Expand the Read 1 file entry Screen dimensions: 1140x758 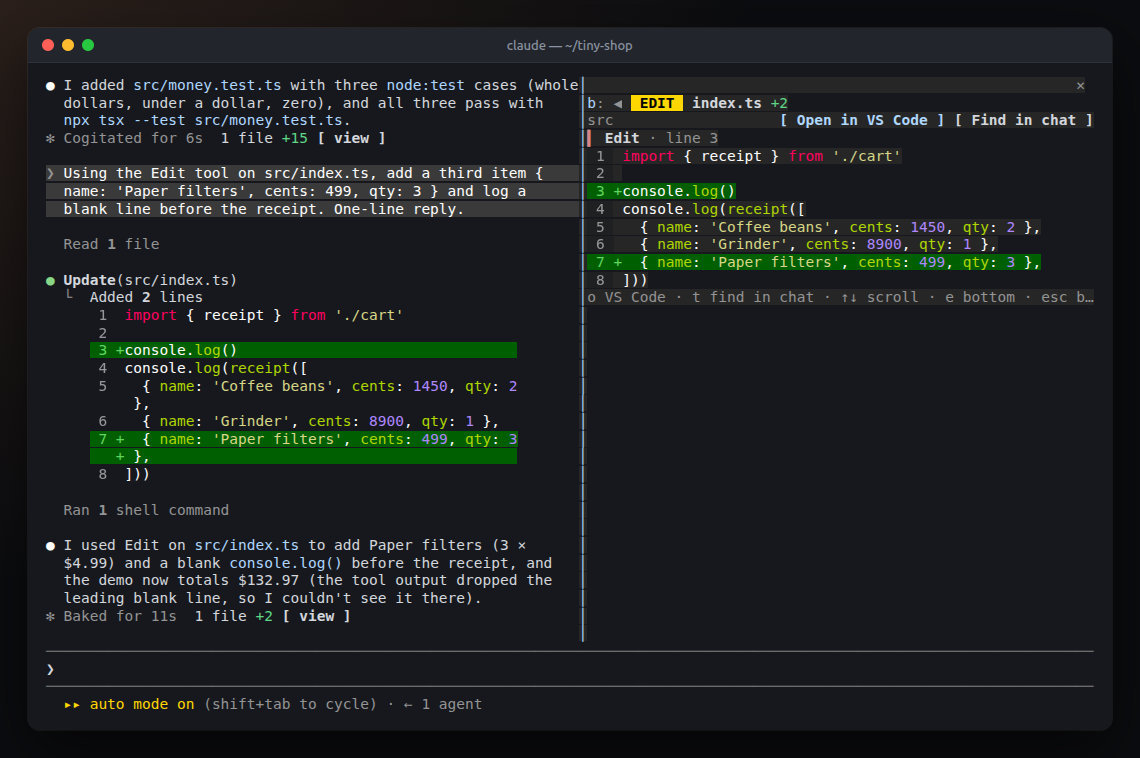pos(111,244)
